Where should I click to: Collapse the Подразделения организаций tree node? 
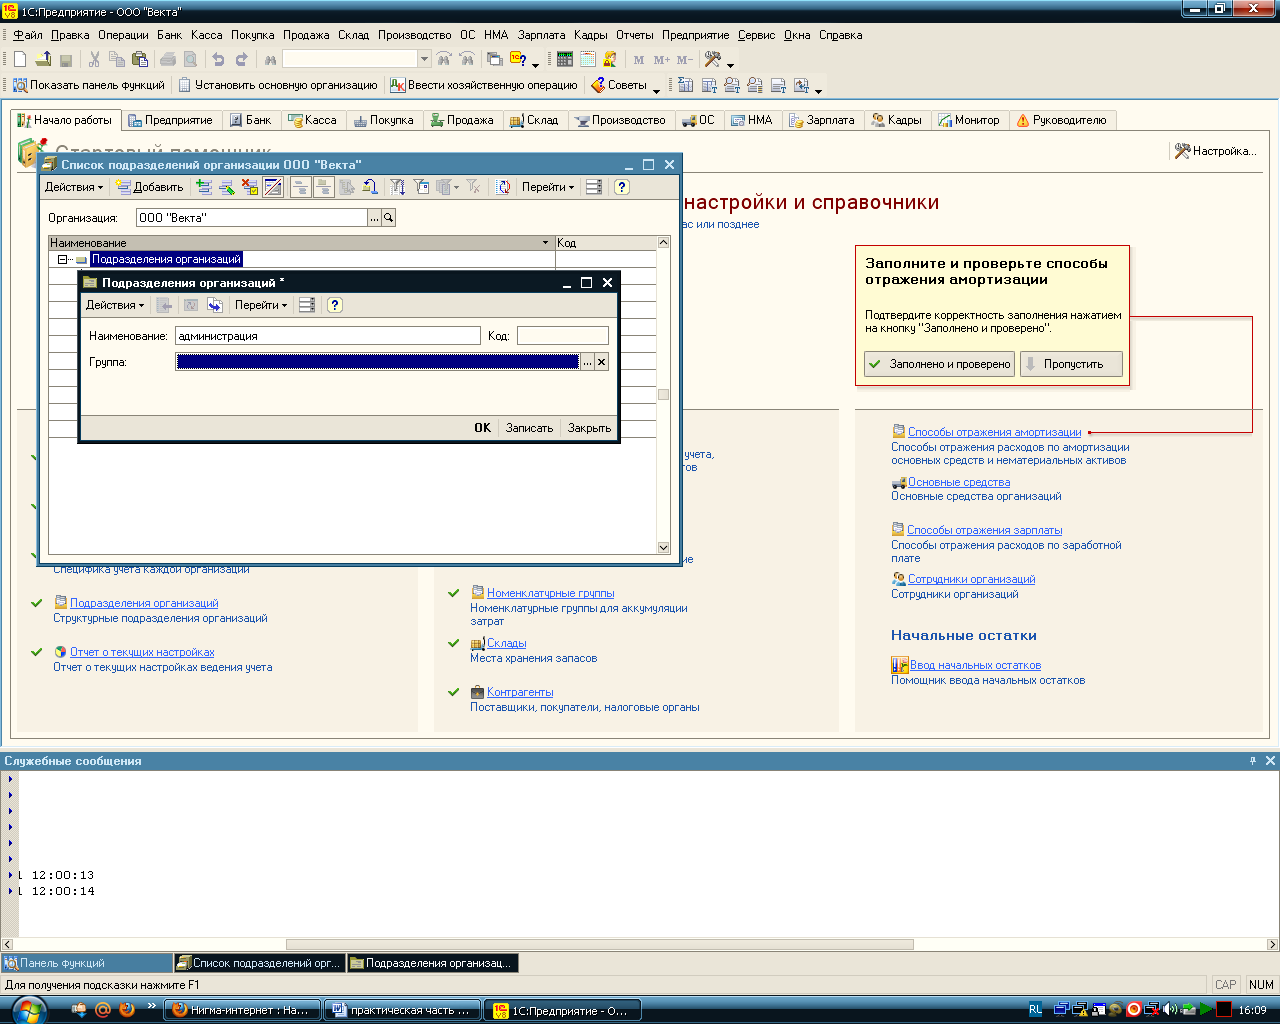click(62, 260)
